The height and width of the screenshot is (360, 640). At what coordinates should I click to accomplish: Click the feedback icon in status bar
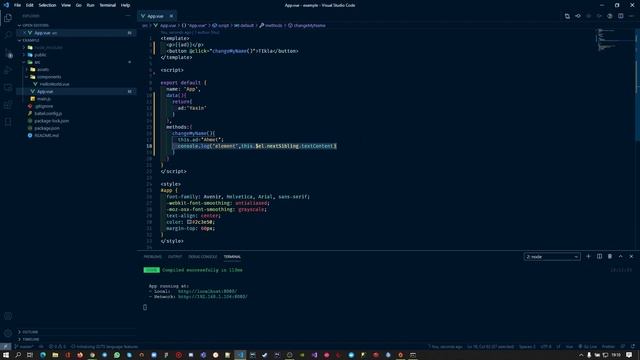(x=623, y=347)
